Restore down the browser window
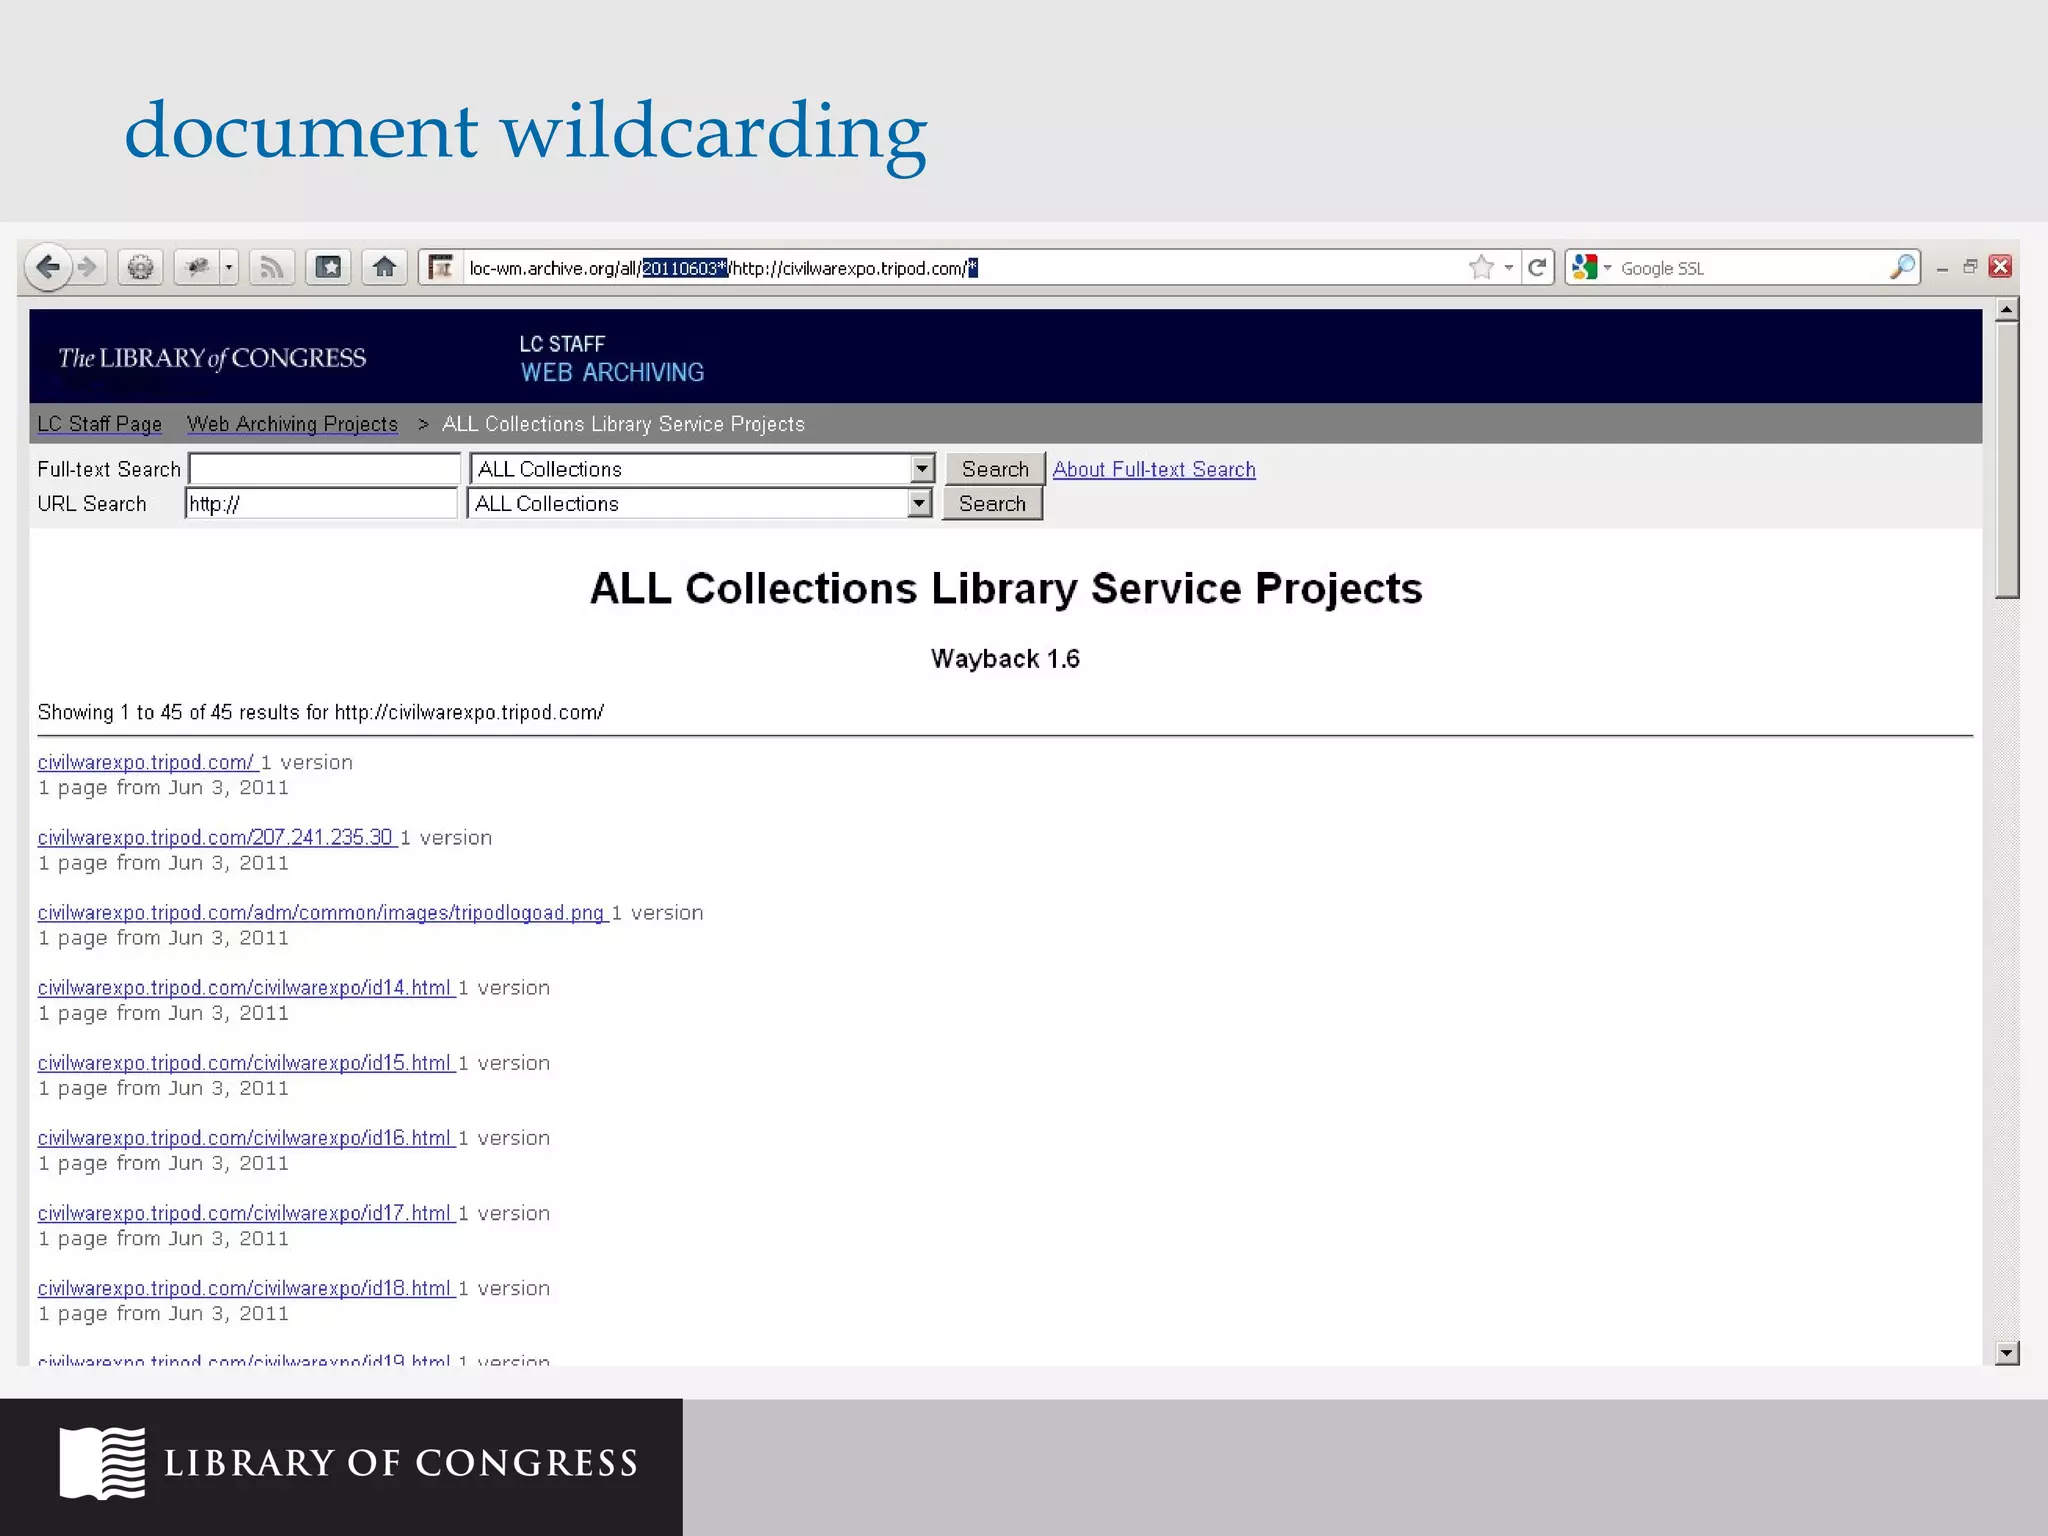This screenshot has height=1536, width=2048. pyautogui.click(x=1970, y=267)
